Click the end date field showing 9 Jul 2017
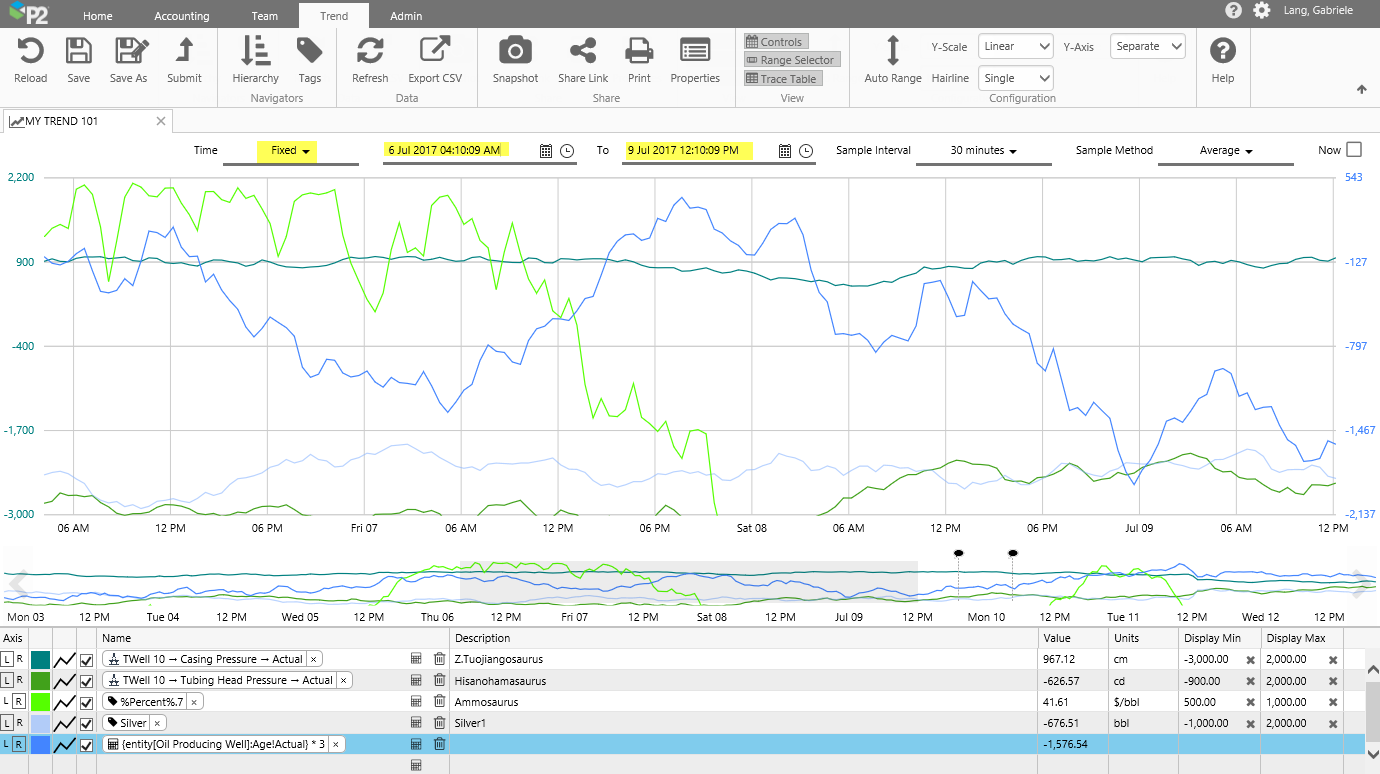1380x774 pixels. (x=690, y=150)
